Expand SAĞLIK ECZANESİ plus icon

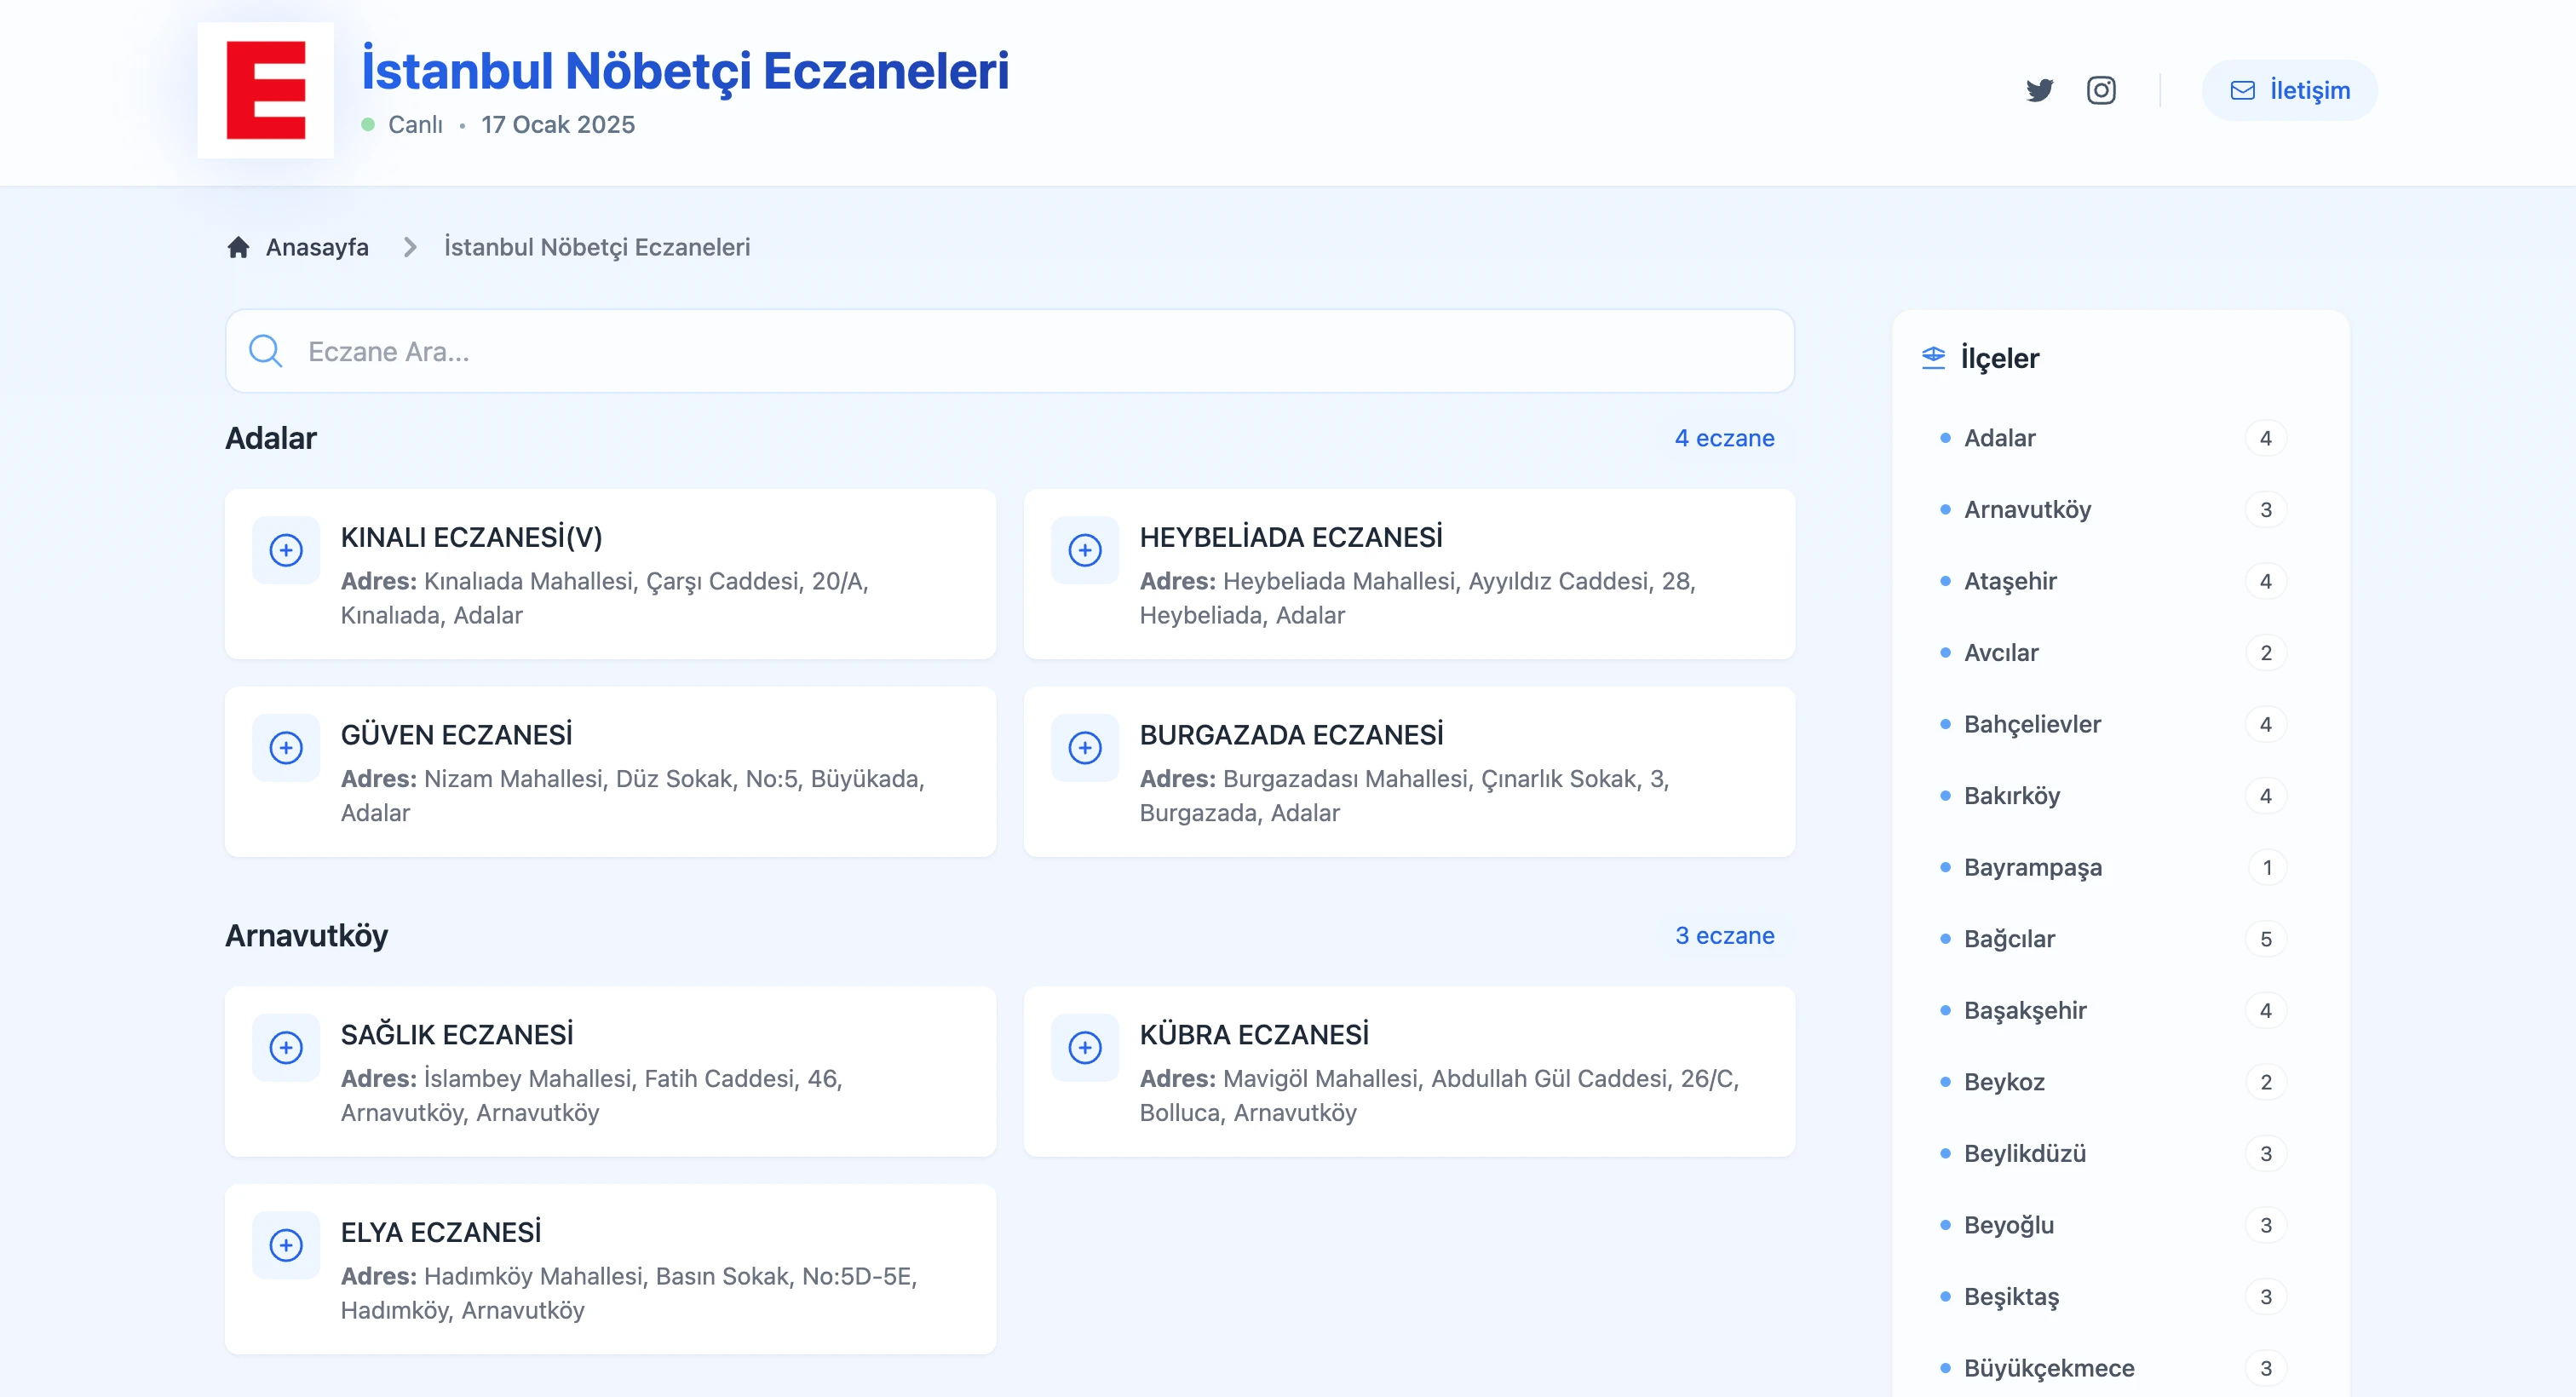click(286, 1047)
